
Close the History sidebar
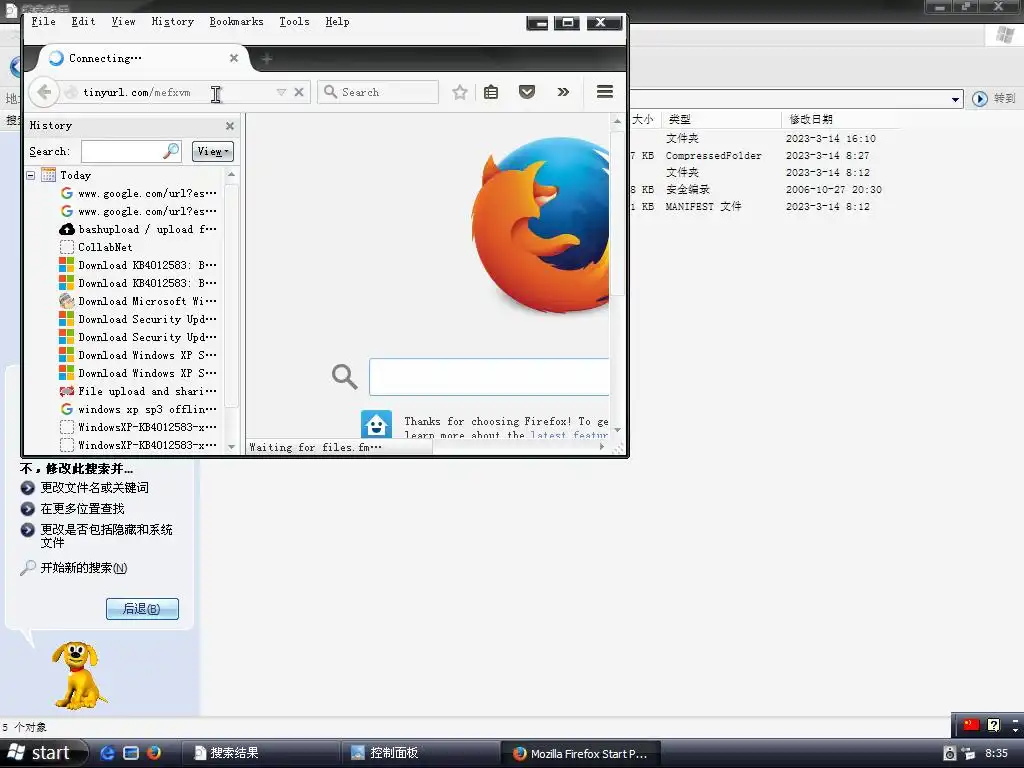[230, 125]
